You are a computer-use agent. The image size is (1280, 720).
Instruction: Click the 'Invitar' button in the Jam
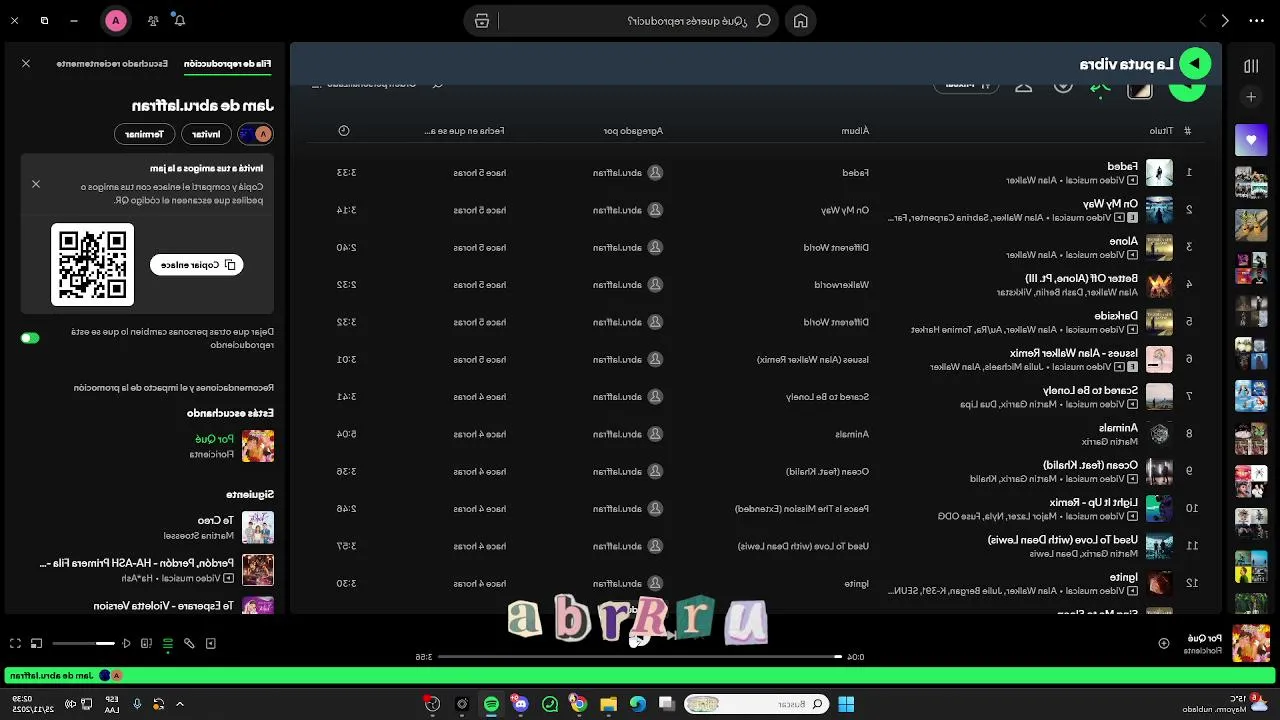click(207, 134)
